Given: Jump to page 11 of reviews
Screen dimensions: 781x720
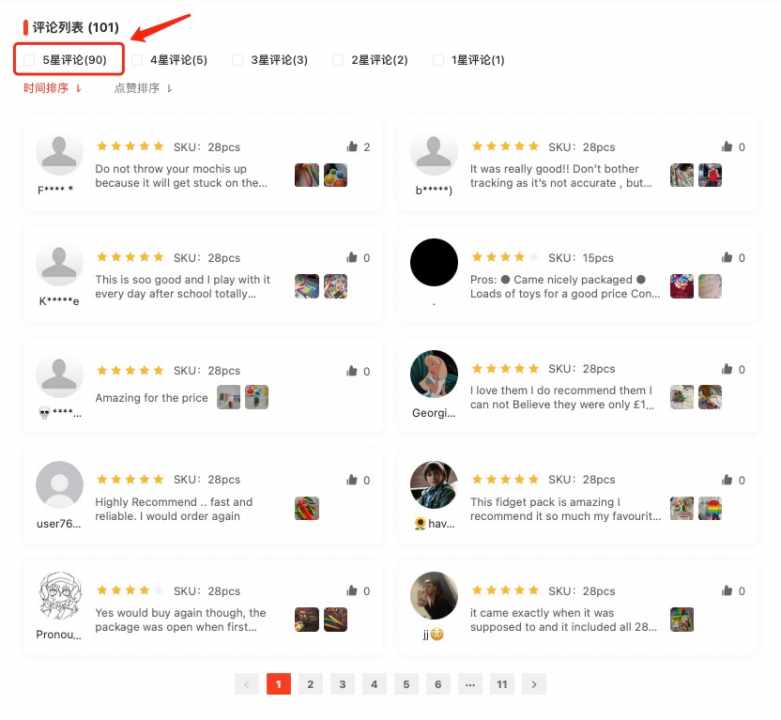Looking at the screenshot, I should 502,684.
